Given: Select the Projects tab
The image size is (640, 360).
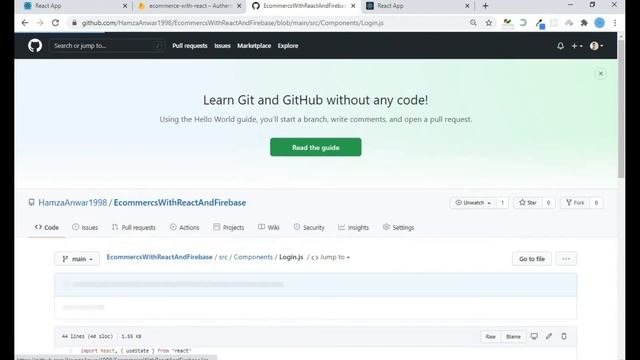Looking at the screenshot, I should (229, 227).
